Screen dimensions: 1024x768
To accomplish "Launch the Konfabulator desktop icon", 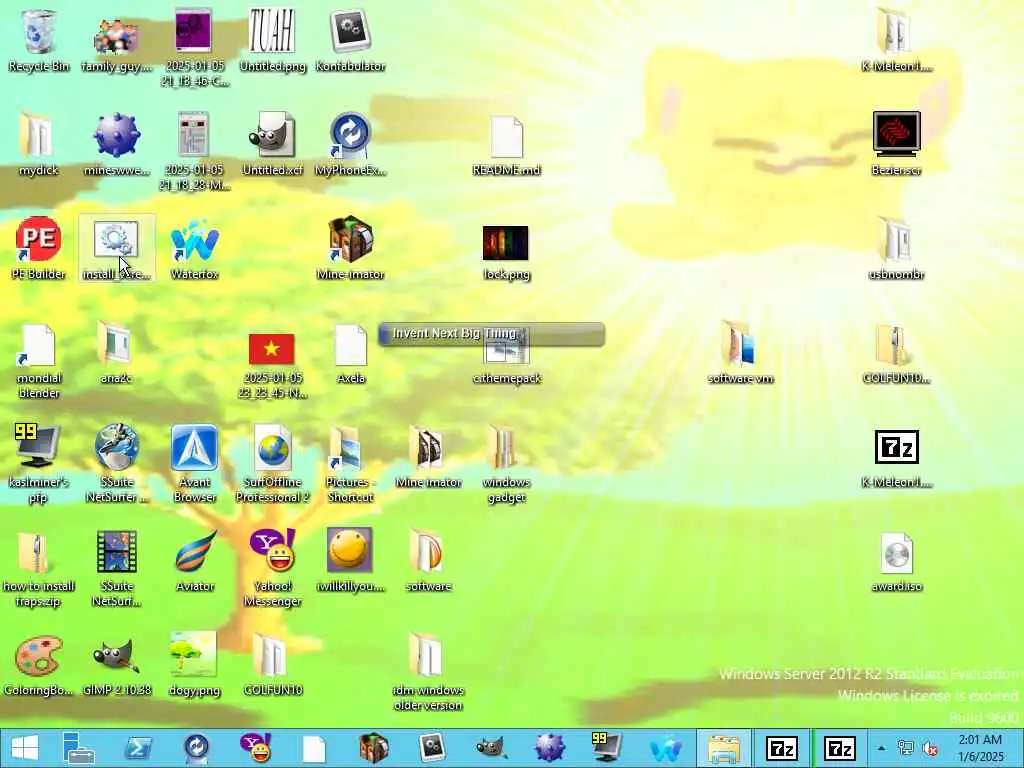I will click(x=350, y=40).
